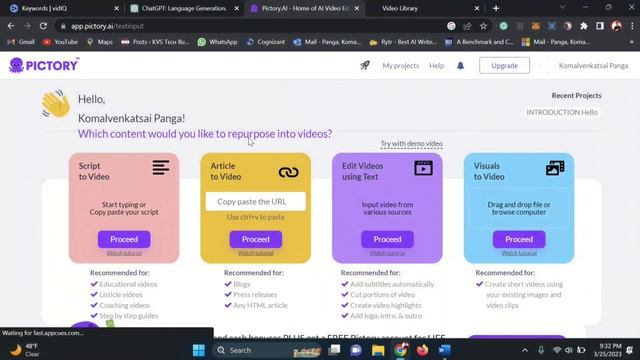
Task: Open Watch tutorial under Article to Video
Action: point(256,253)
